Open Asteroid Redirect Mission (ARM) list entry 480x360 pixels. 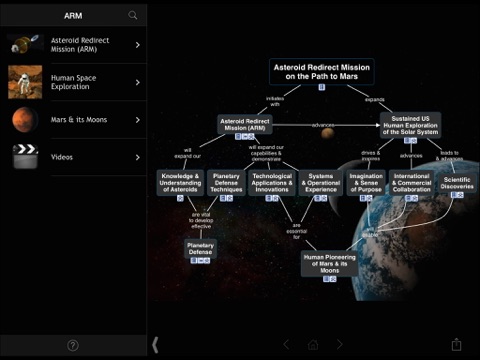(73, 45)
